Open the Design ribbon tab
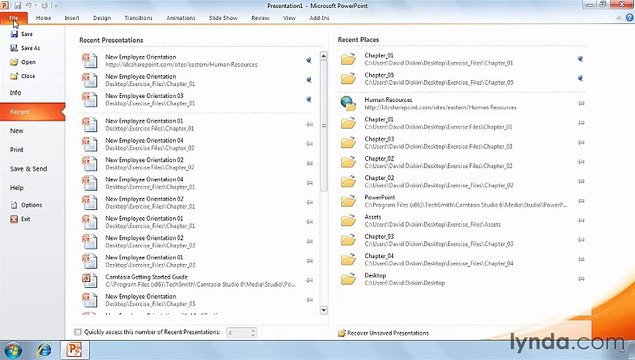Image resolution: width=635 pixels, height=360 pixels. coord(102,18)
